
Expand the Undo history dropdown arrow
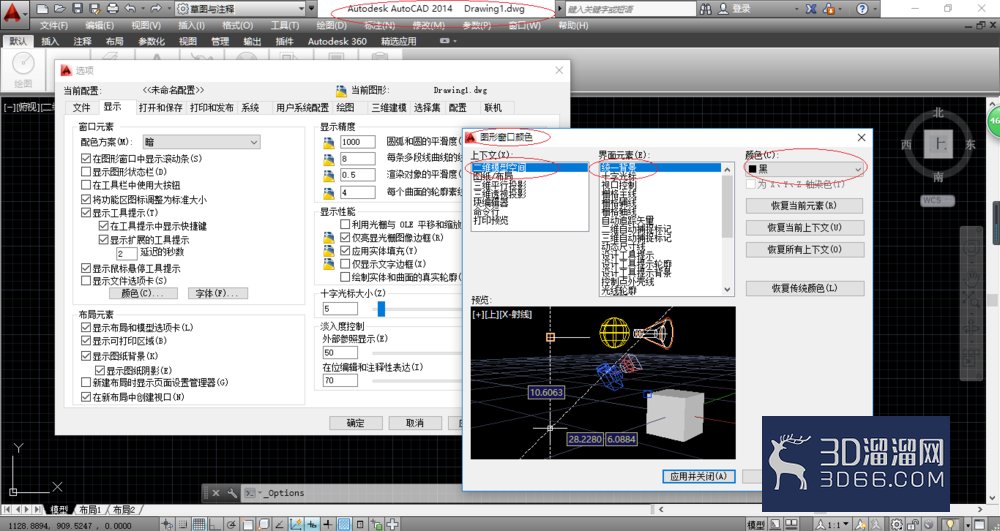point(142,9)
